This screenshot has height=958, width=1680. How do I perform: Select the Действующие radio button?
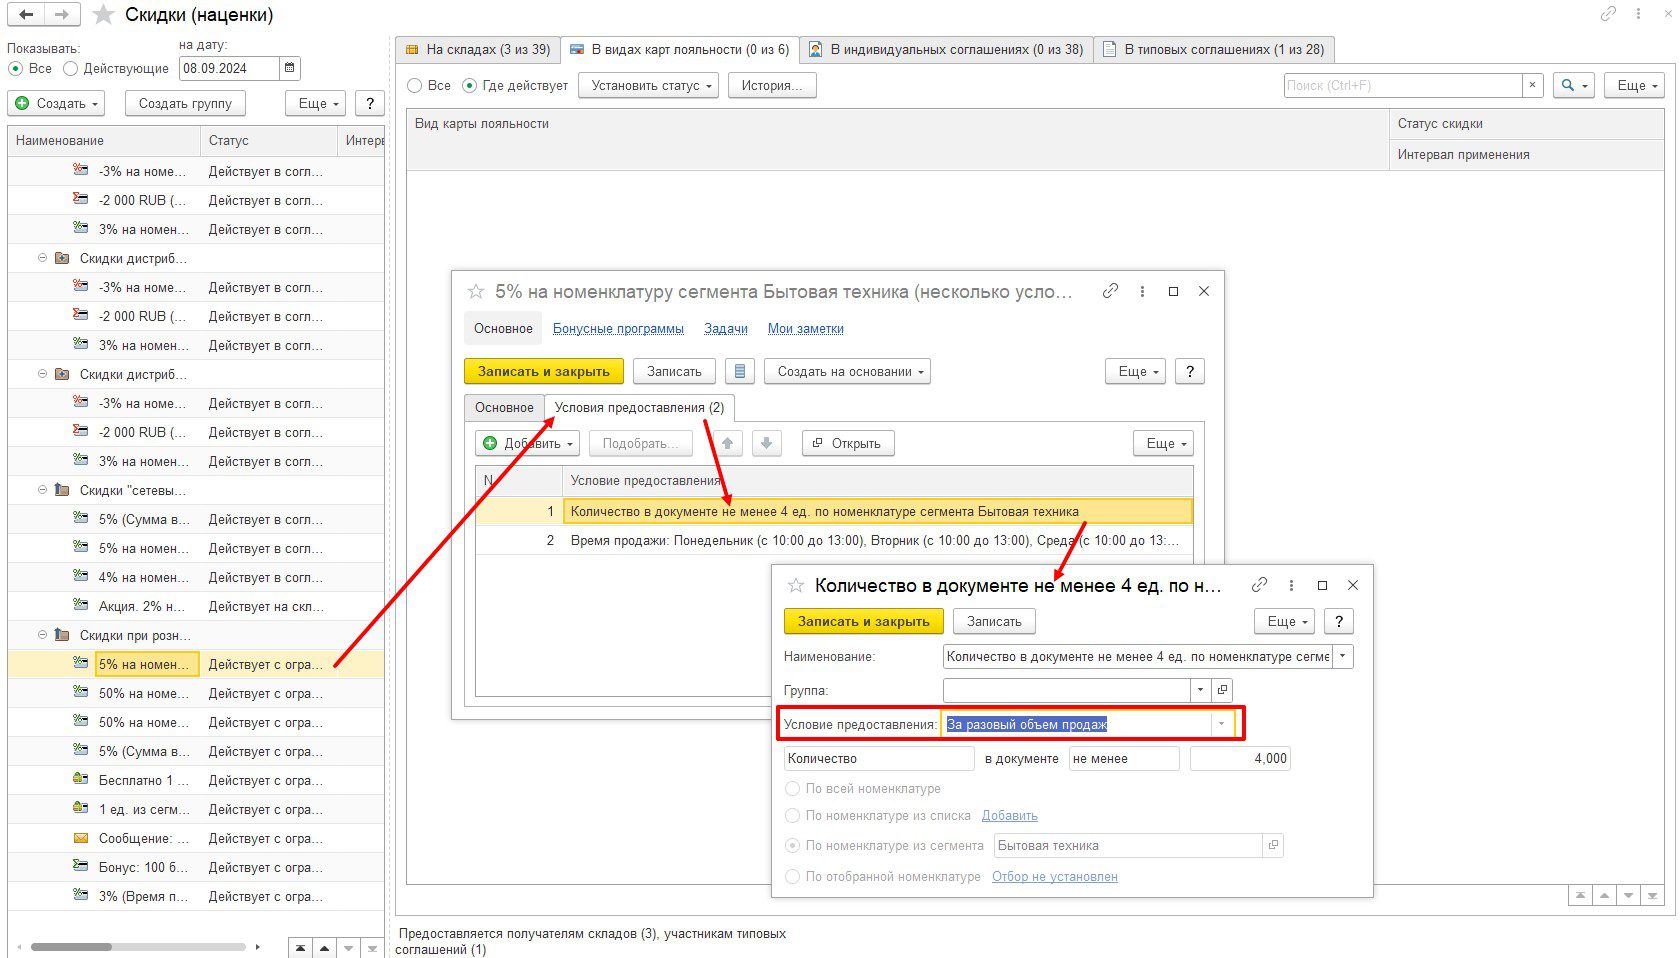pos(70,68)
